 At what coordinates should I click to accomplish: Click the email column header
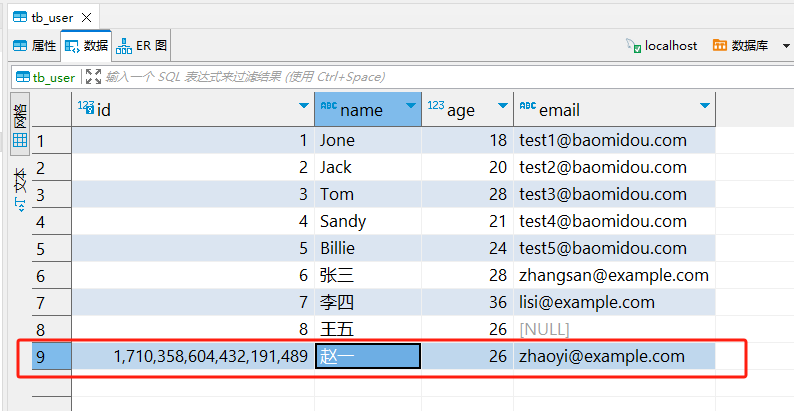pos(615,109)
